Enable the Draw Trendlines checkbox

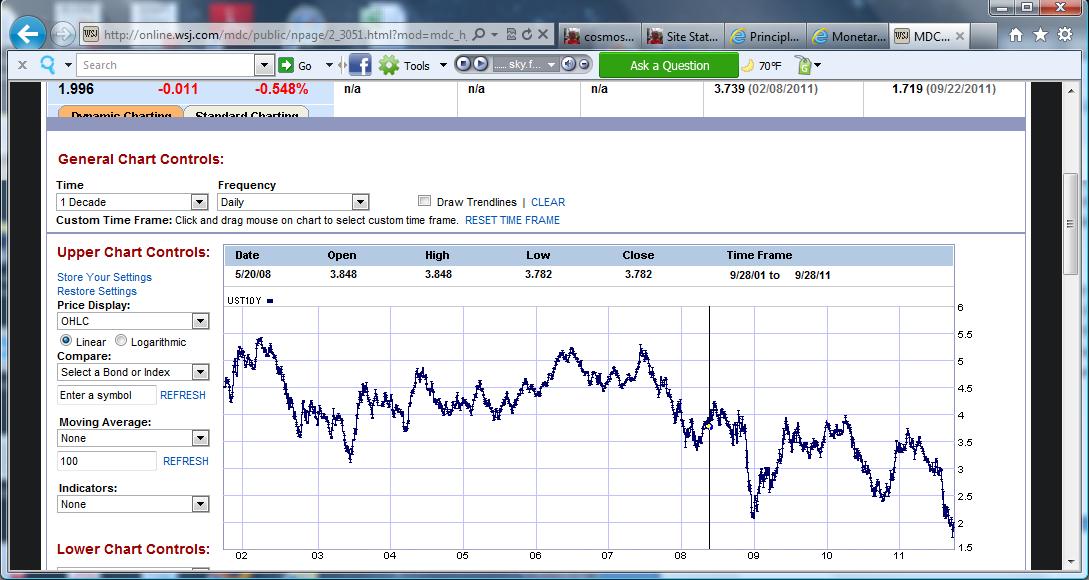[425, 201]
